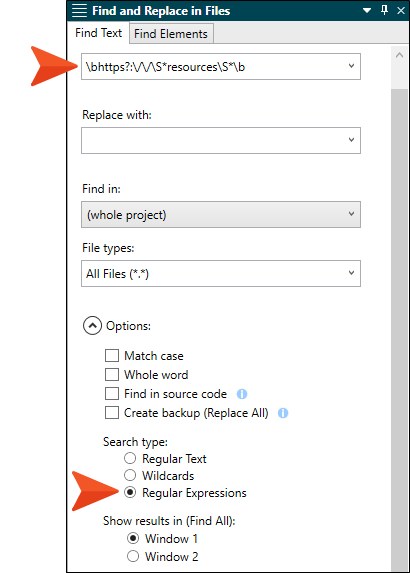
Task: Show info for Create backup option
Action: coord(283,413)
